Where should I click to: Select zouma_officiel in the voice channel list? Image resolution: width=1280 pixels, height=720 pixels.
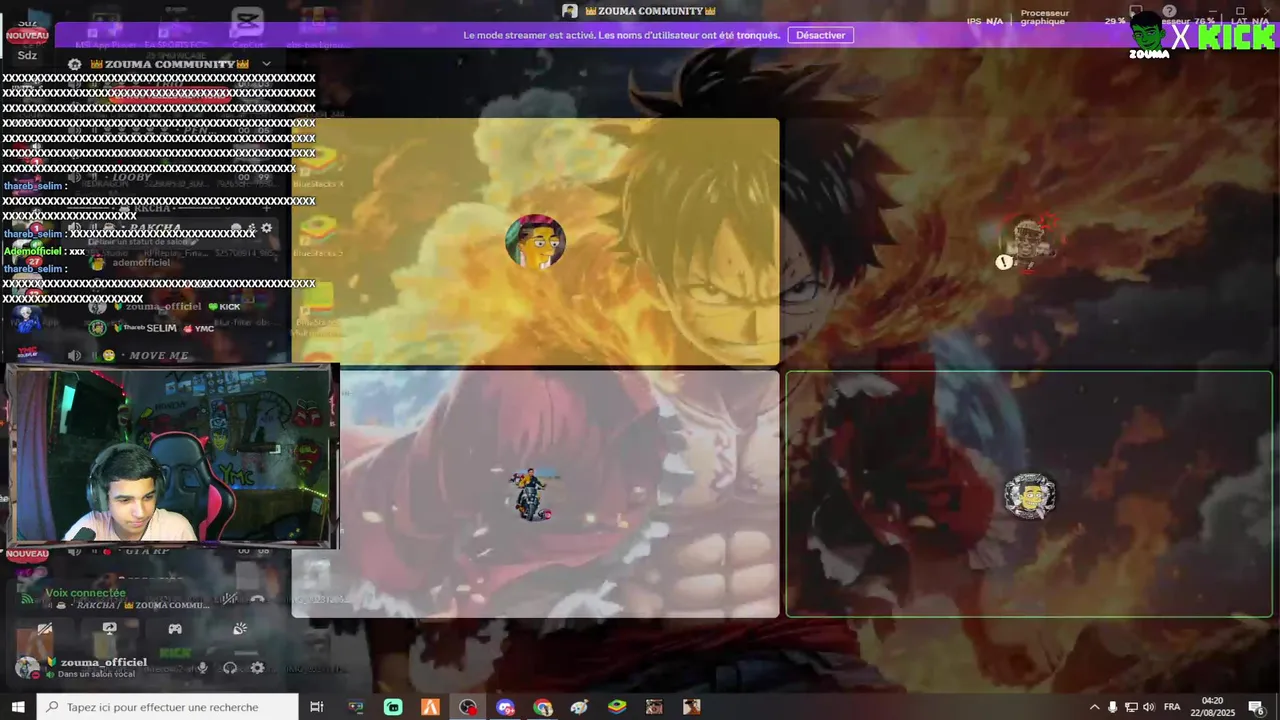pos(163,306)
